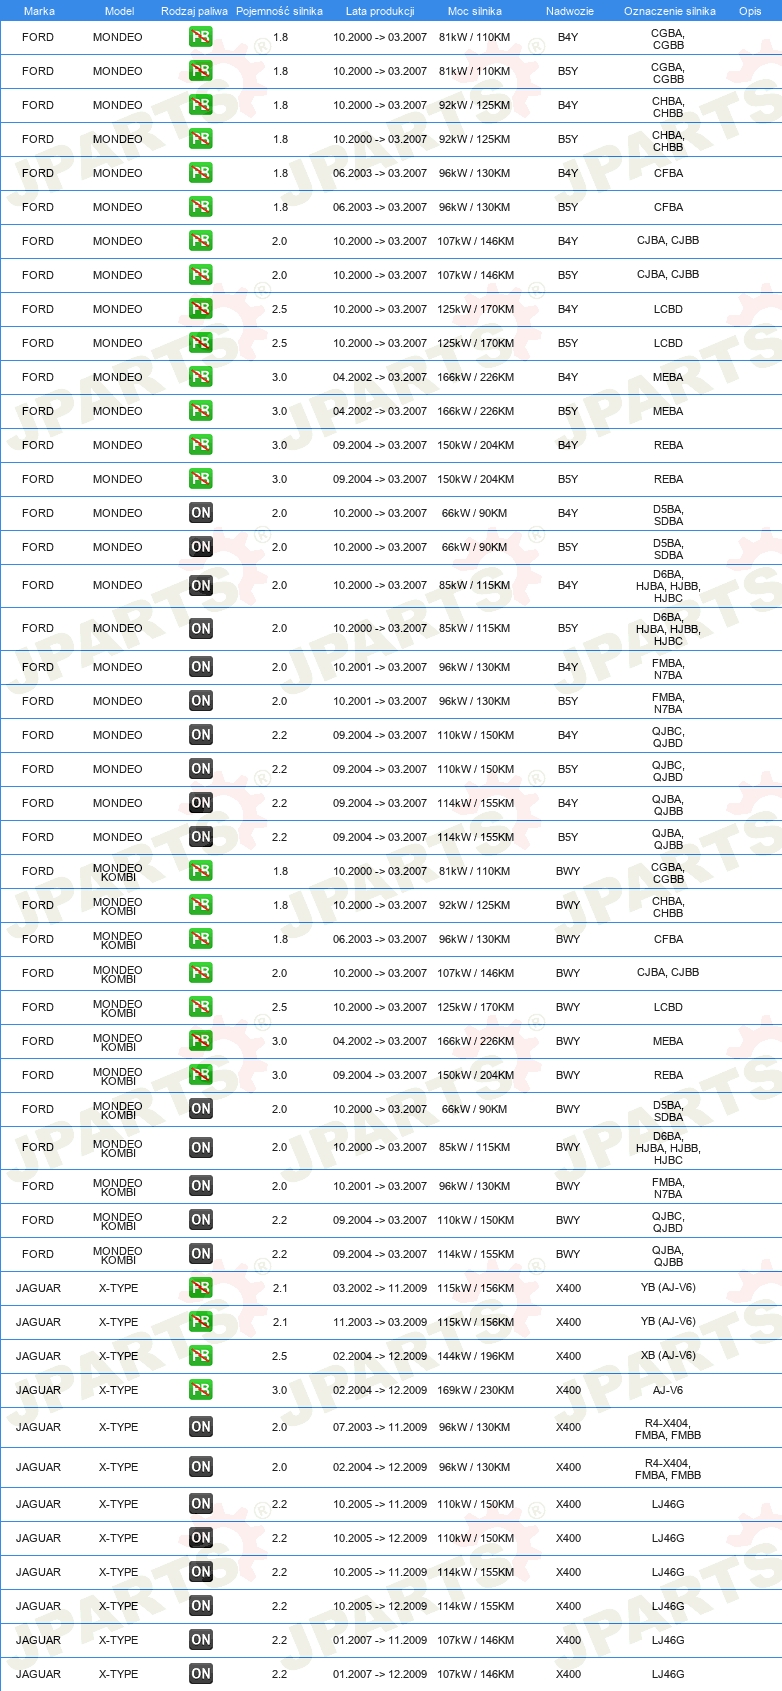
Task: Click petrol icon for Mondeo 3.0 166kW B4Y
Action: [201, 377]
